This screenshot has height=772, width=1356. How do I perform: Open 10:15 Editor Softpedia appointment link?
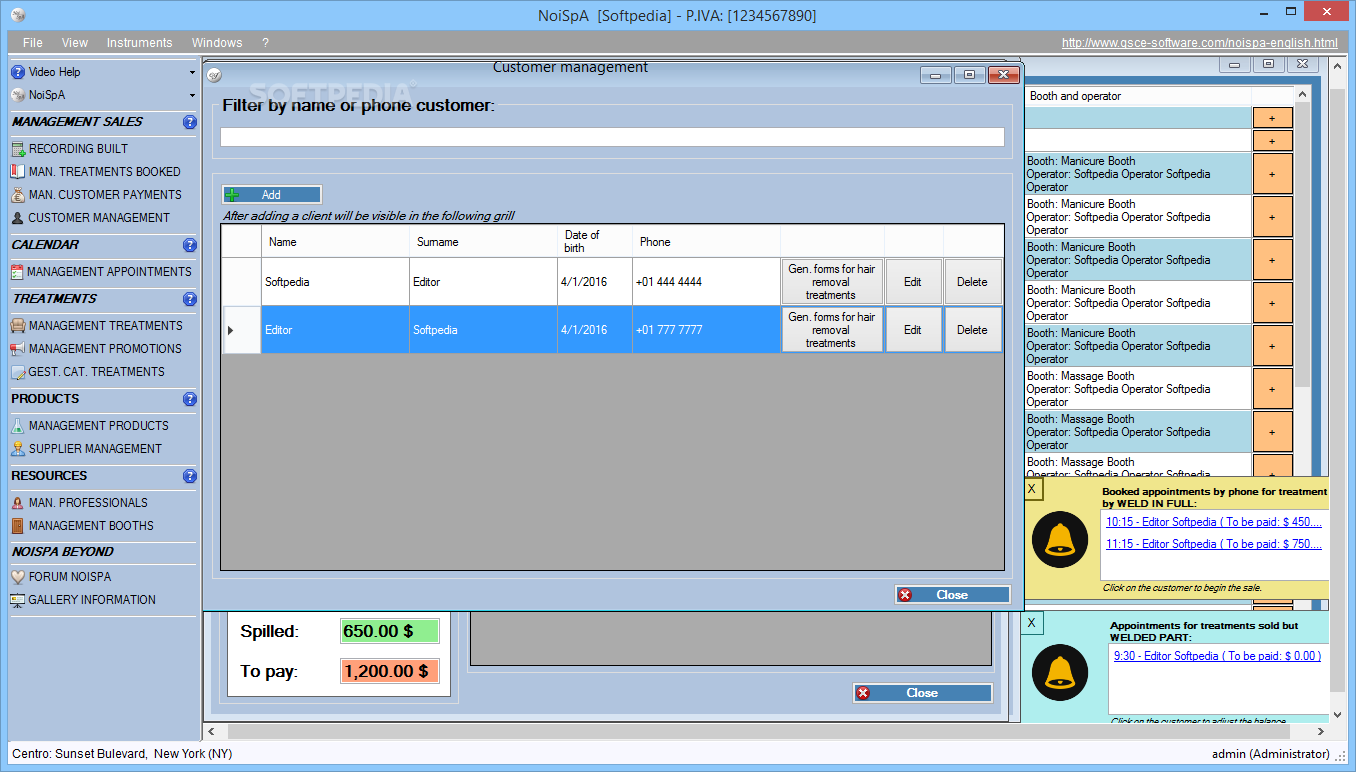1214,522
